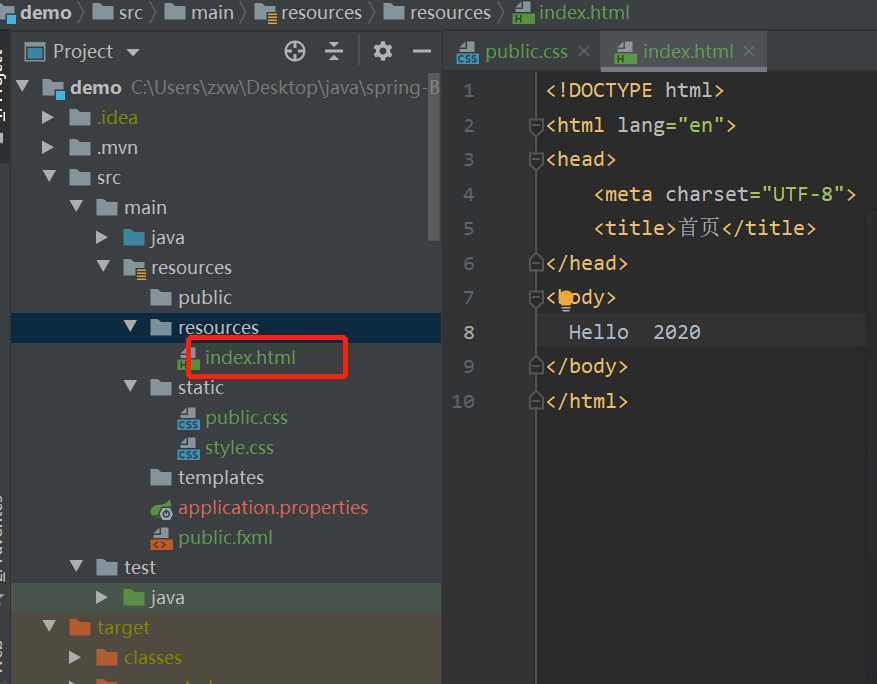Collapse the src folder arrow

(49, 176)
